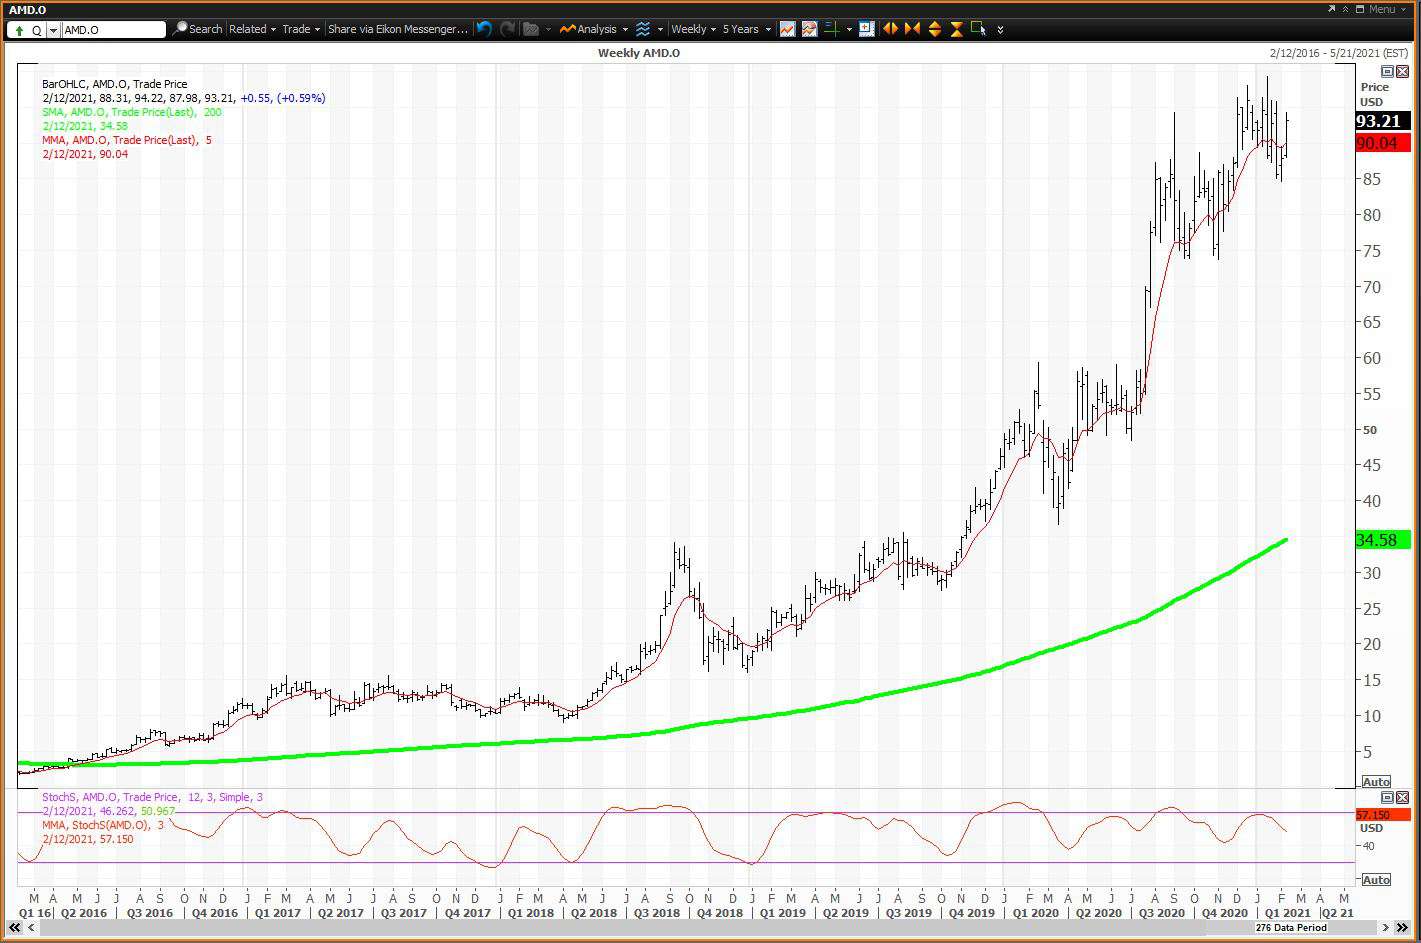Click the green up-arrow beside Q
Screen dimensions: 1421x943
pyautogui.click(x=19, y=31)
